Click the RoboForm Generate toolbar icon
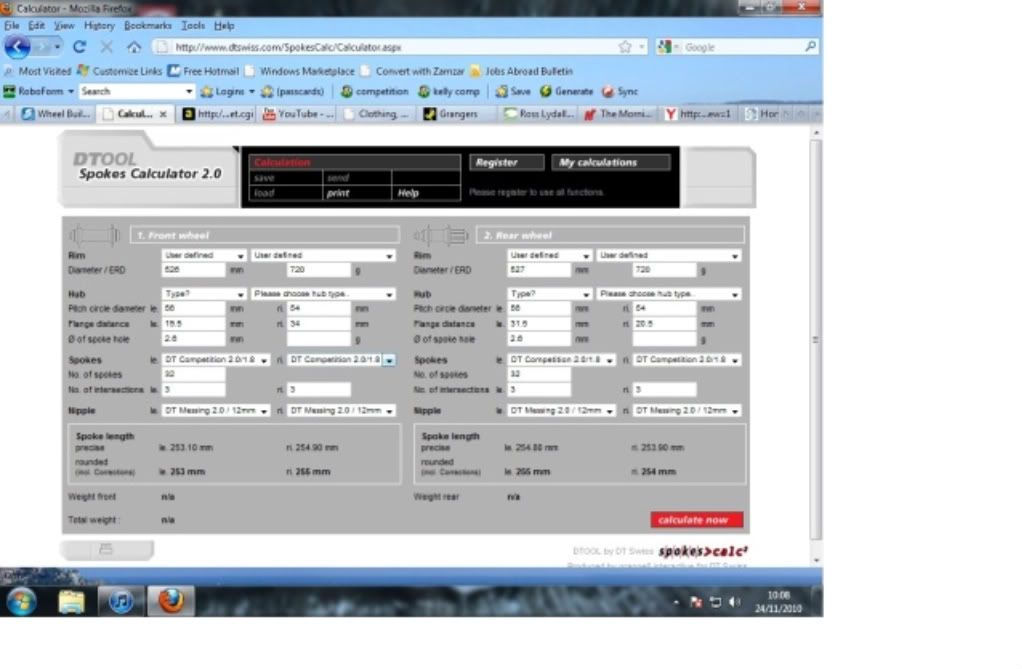This screenshot has height=669, width=1022. click(566, 91)
